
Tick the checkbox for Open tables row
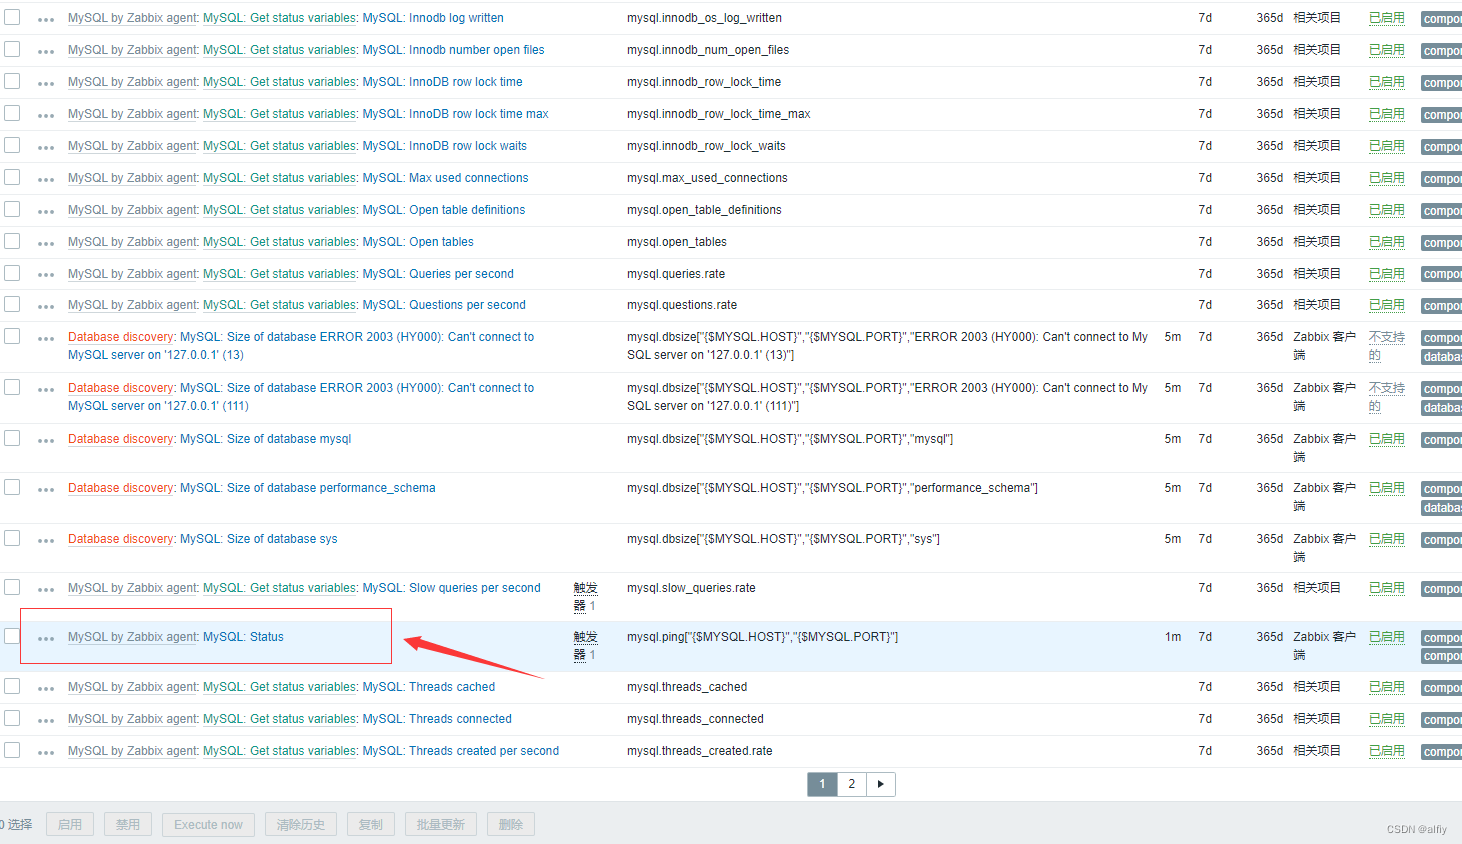tap(12, 241)
